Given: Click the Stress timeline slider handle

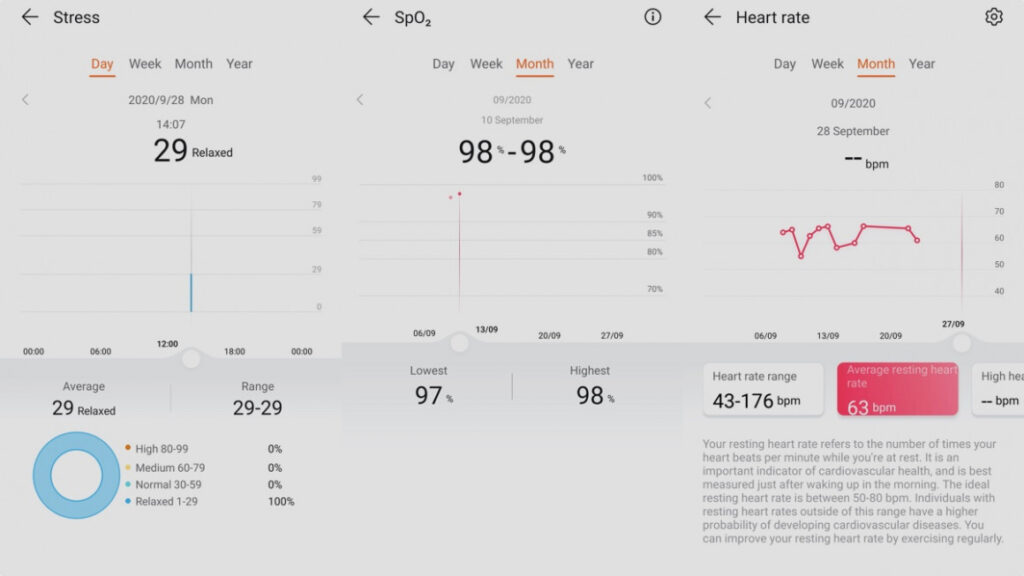Looking at the screenshot, I should pos(191,358).
